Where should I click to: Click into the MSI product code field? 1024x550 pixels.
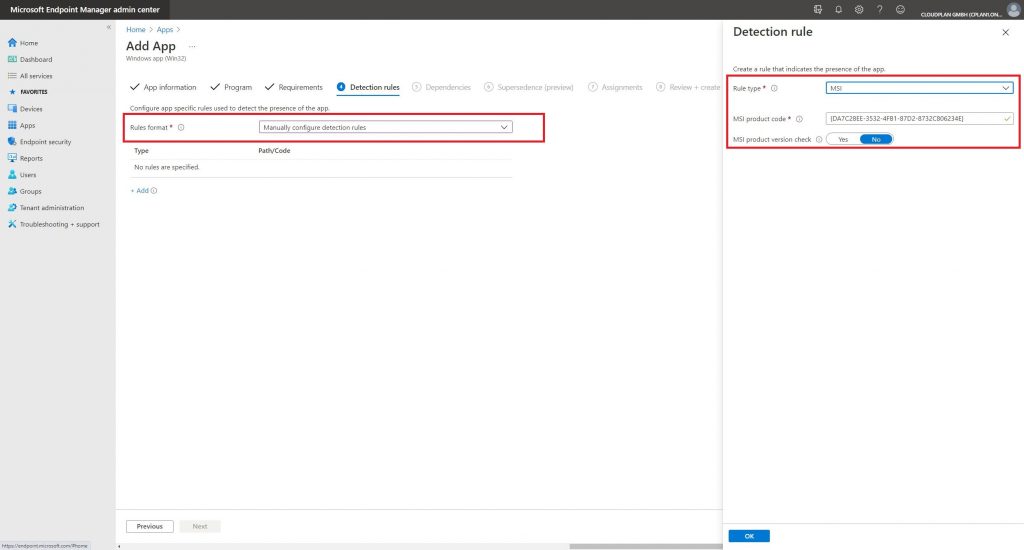point(919,118)
